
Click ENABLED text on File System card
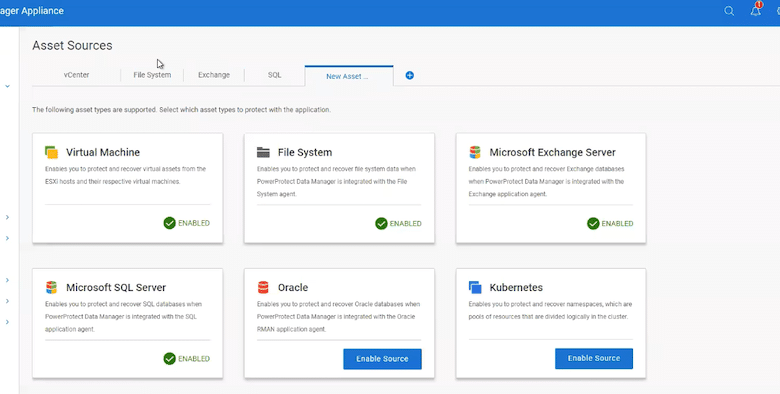point(405,224)
